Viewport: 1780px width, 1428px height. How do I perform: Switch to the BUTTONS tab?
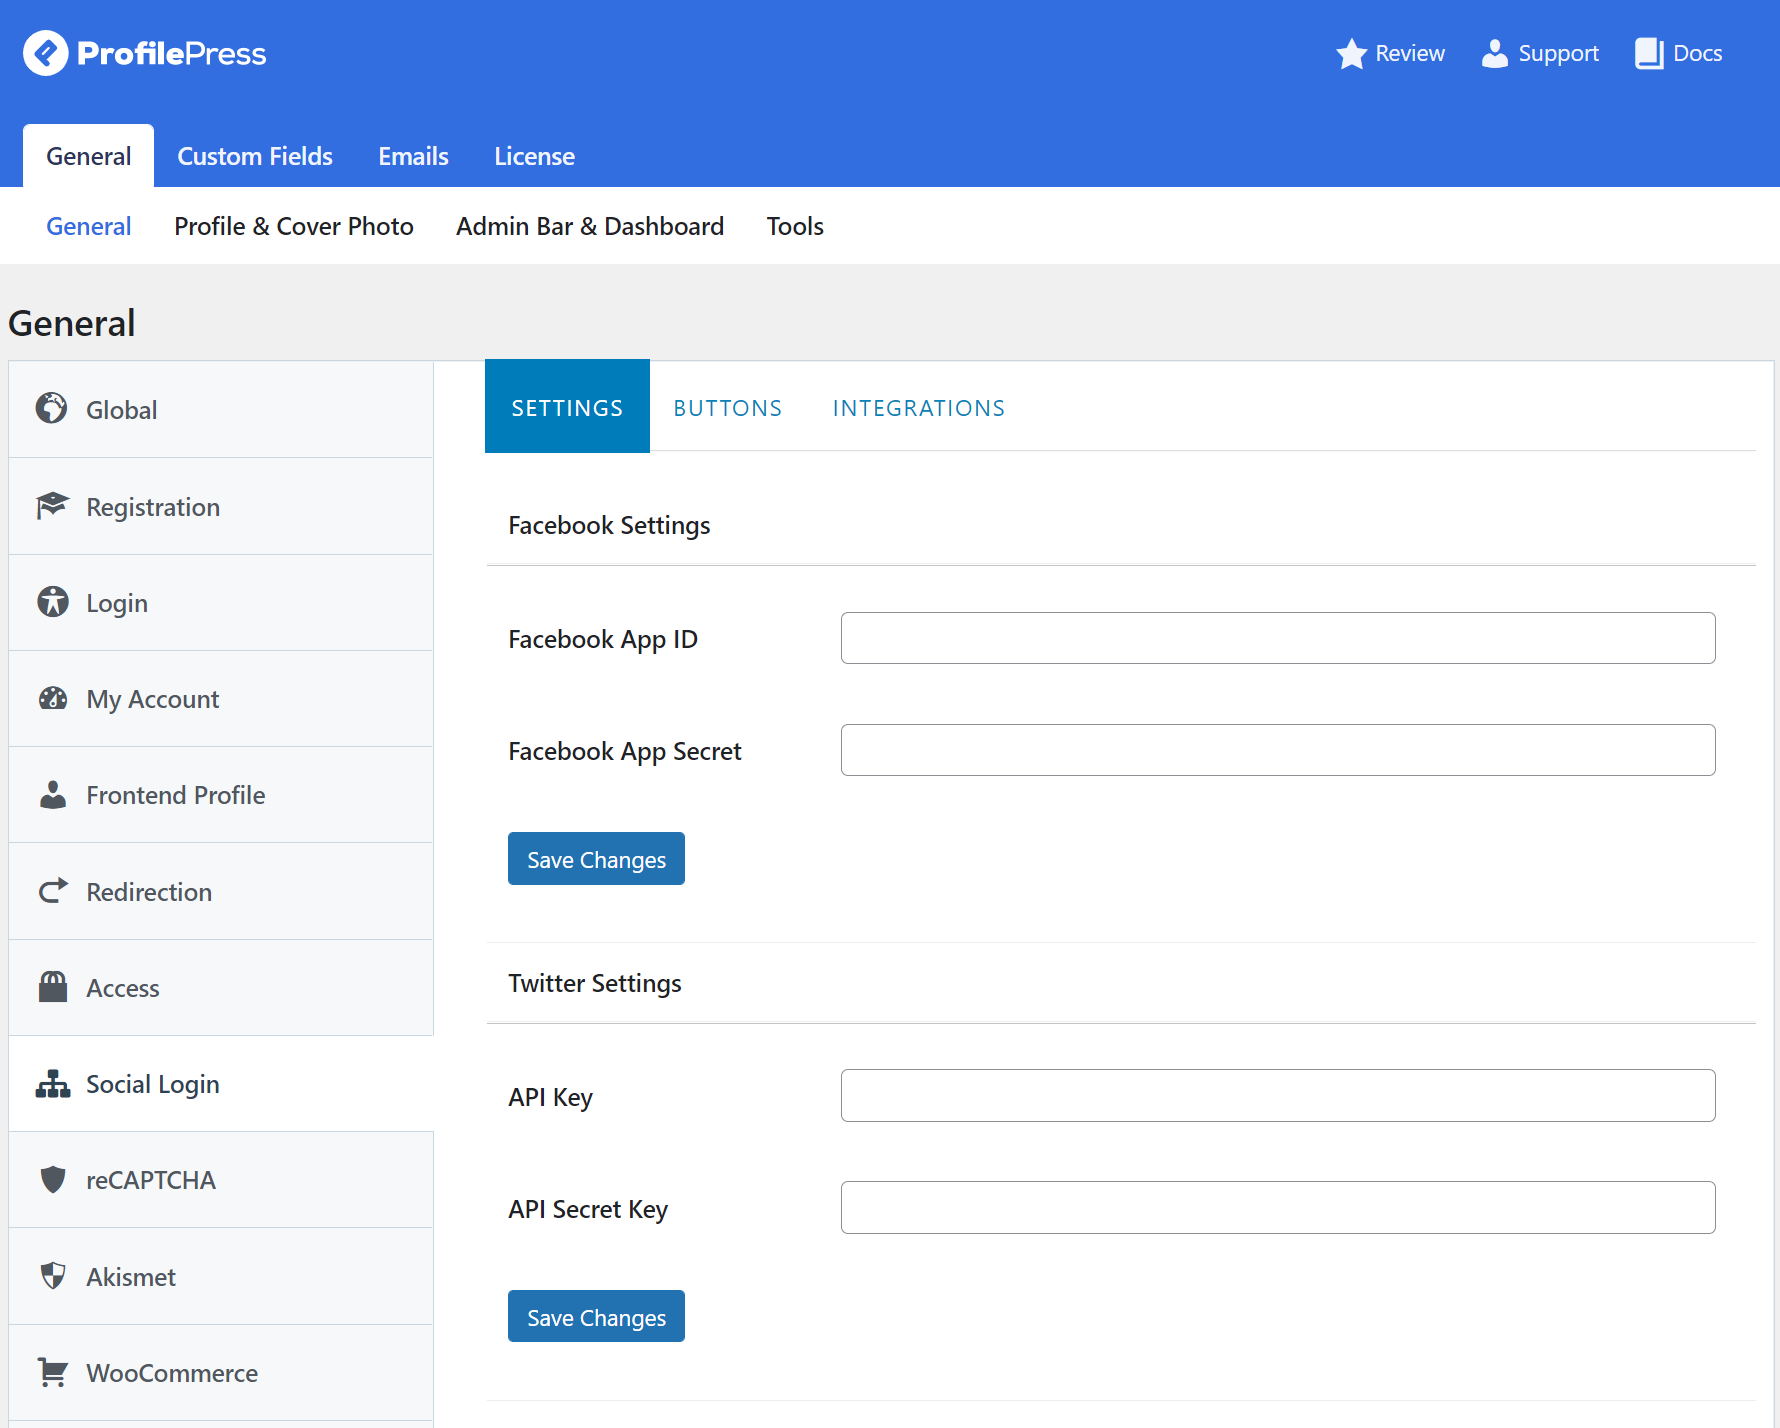click(728, 408)
